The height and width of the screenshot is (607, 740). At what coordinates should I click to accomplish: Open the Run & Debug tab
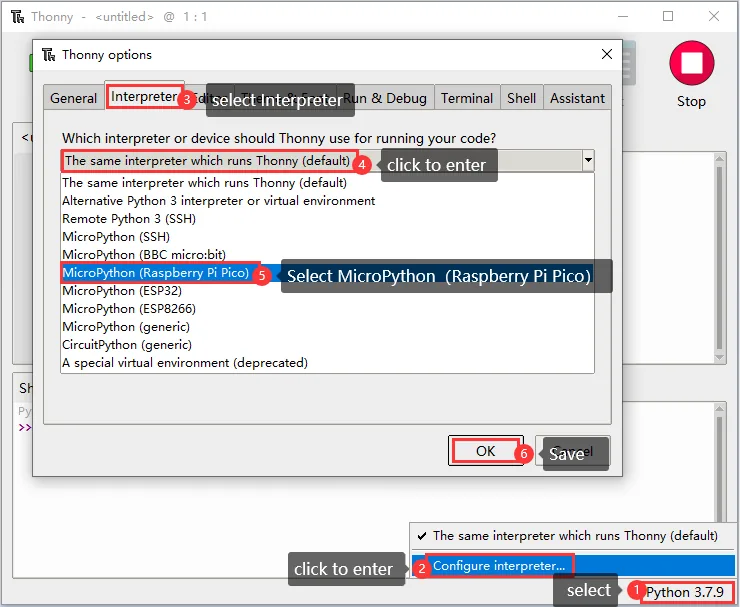click(385, 98)
